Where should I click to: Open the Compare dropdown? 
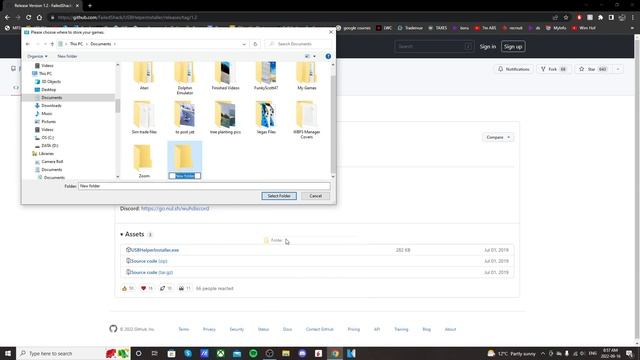[x=498, y=137]
